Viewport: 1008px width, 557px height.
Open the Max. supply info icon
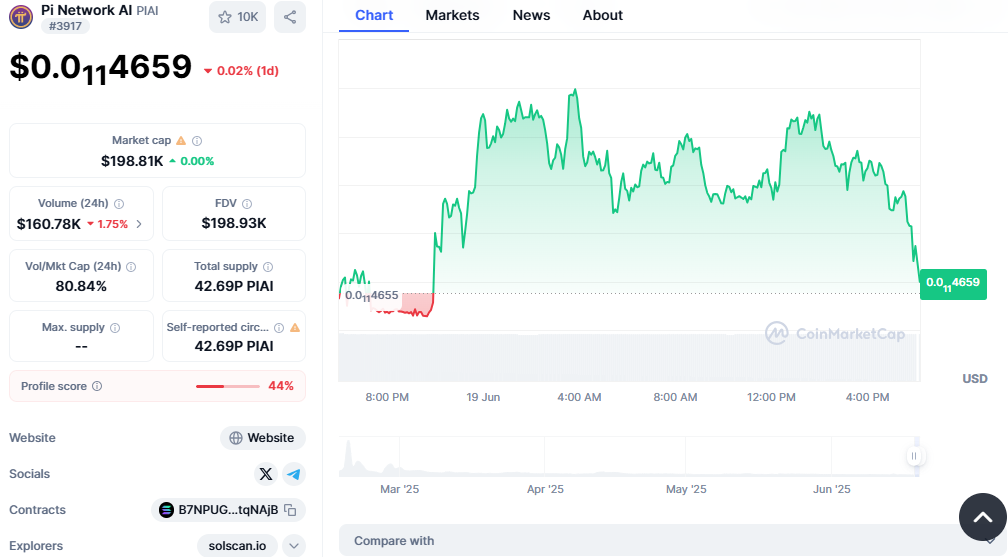(115, 328)
